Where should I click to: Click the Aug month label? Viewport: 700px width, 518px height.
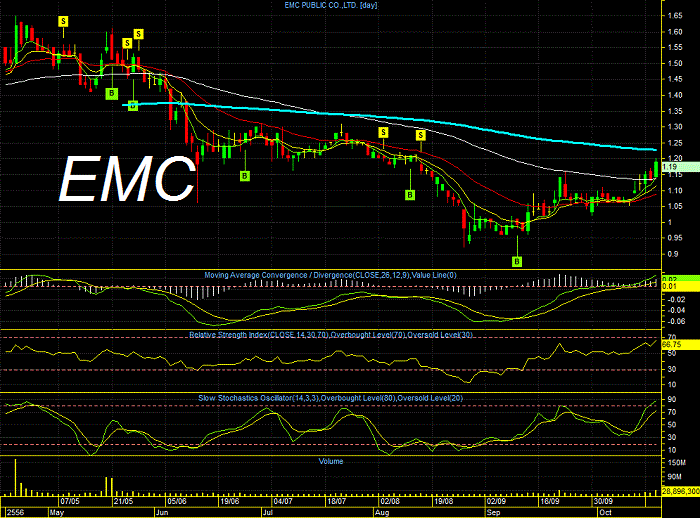[382, 512]
